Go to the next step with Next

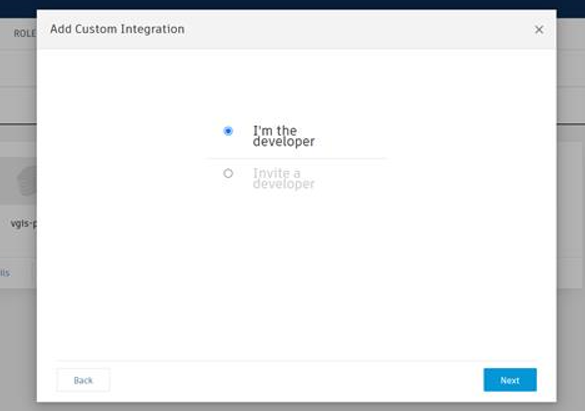coord(510,380)
